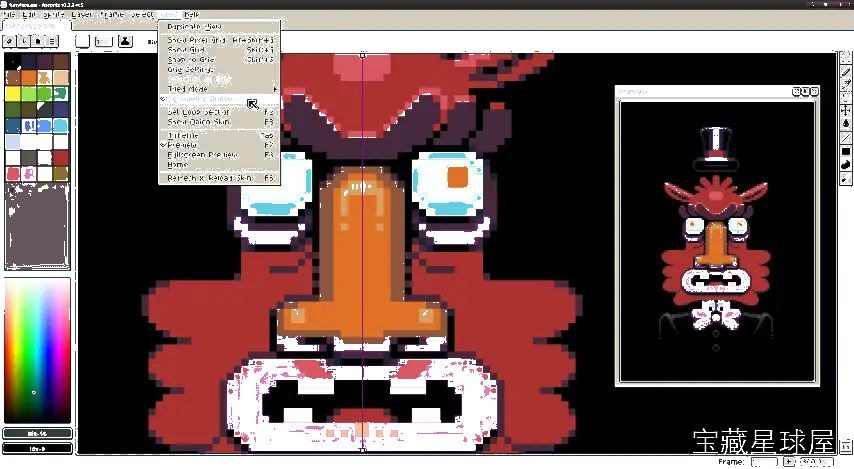Toggle Show Pixel Grid in View menu
This screenshot has width=854, height=469.
point(219,40)
